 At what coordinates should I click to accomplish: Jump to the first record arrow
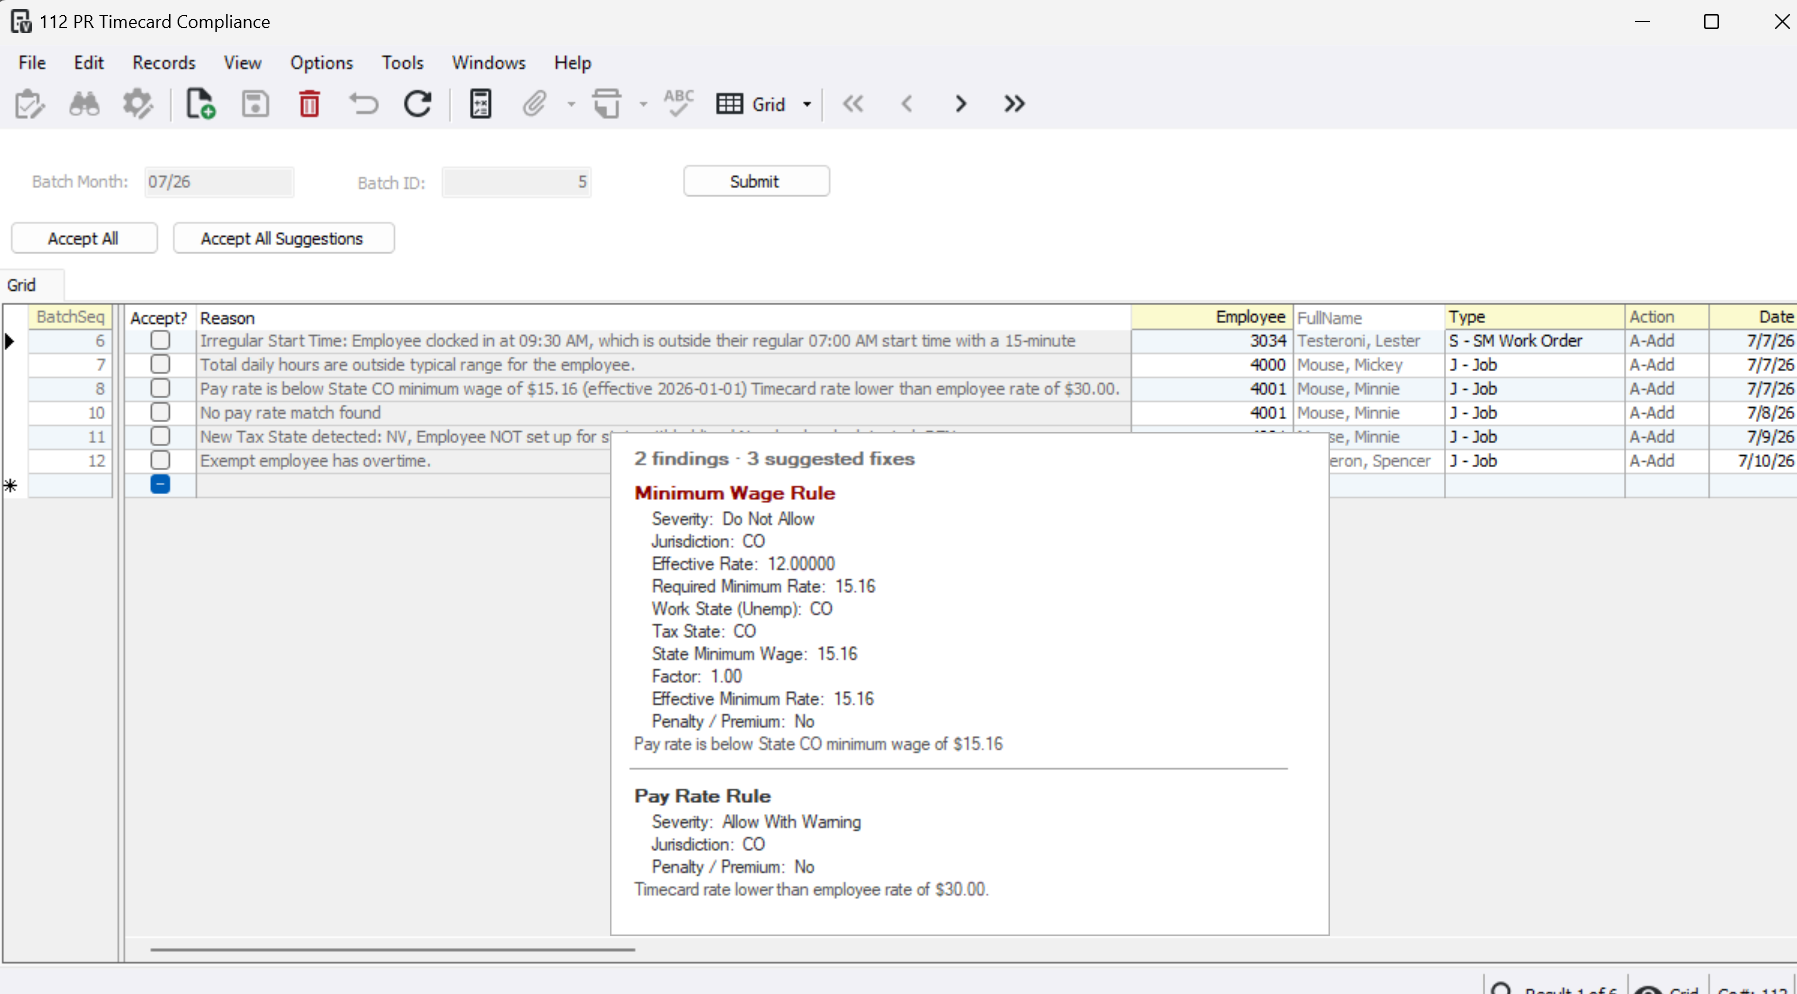[x=853, y=104]
